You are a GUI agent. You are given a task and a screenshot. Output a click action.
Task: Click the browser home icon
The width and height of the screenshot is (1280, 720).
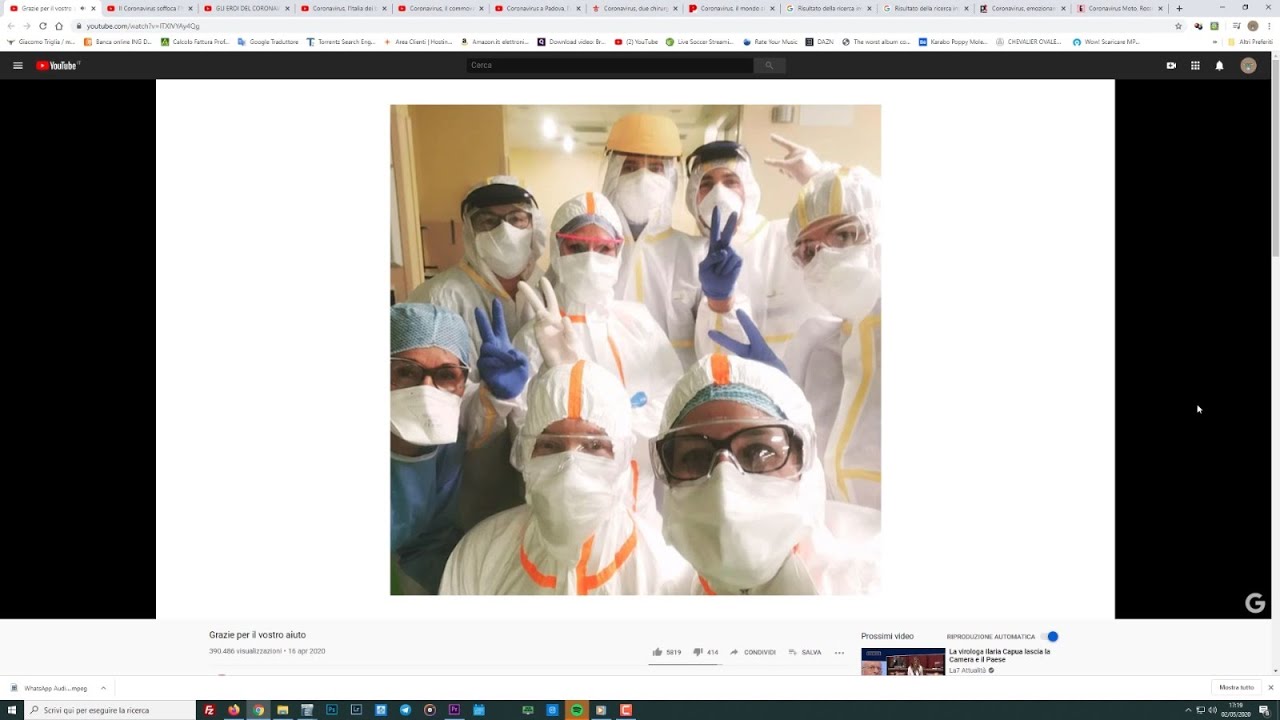(59, 26)
